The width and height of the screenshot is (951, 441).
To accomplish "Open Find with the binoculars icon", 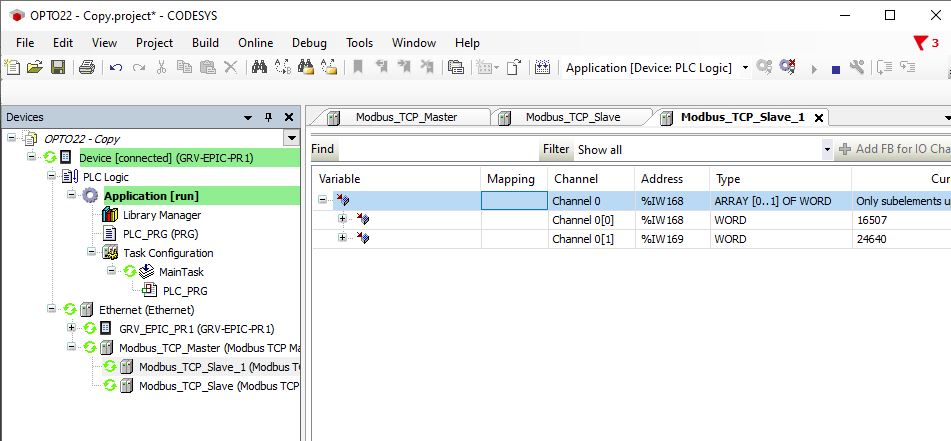I will (260, 67).
